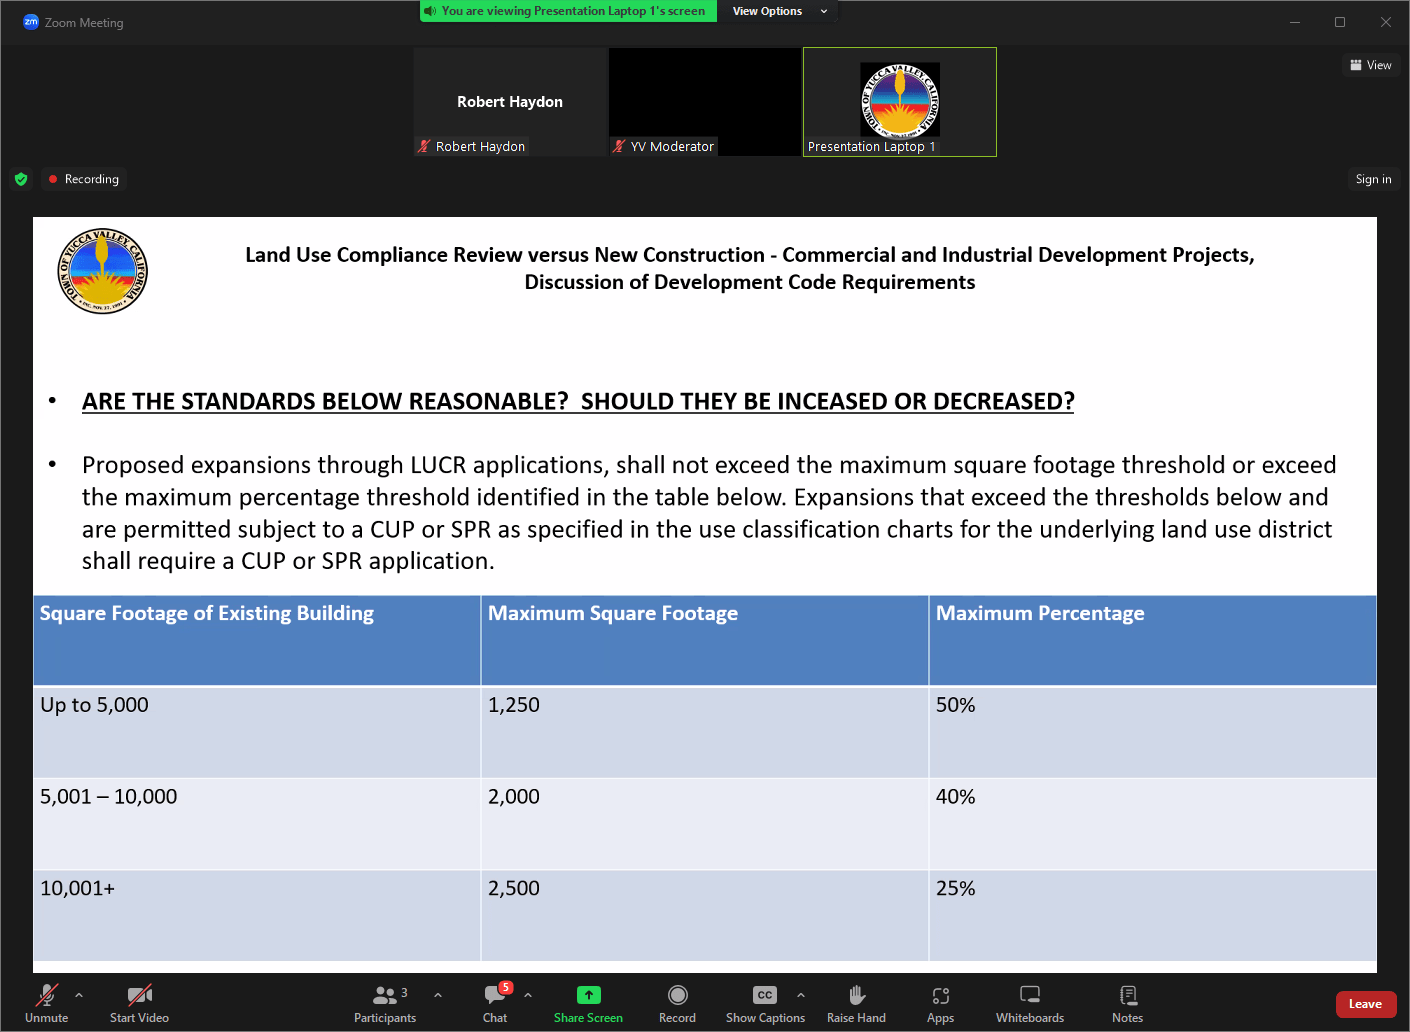Expand the chat options arrow beside Chat
Screen dimensions: 1410x1032
[x=528, y=995]
